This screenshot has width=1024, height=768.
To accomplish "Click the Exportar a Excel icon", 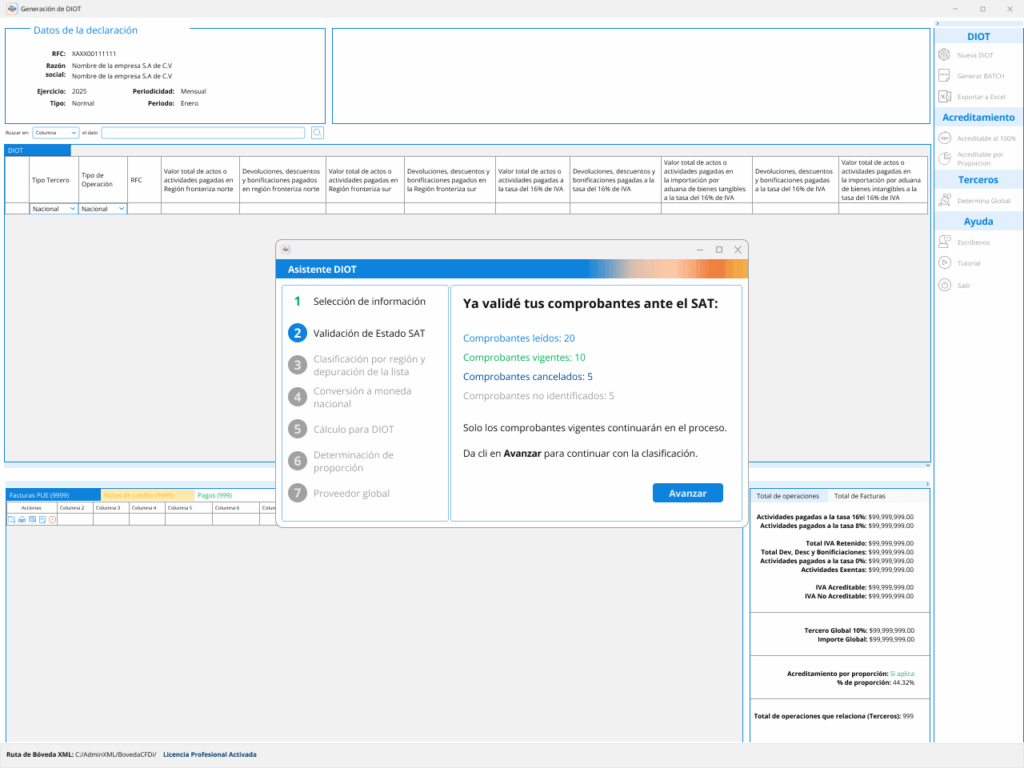I will point(944,97).
